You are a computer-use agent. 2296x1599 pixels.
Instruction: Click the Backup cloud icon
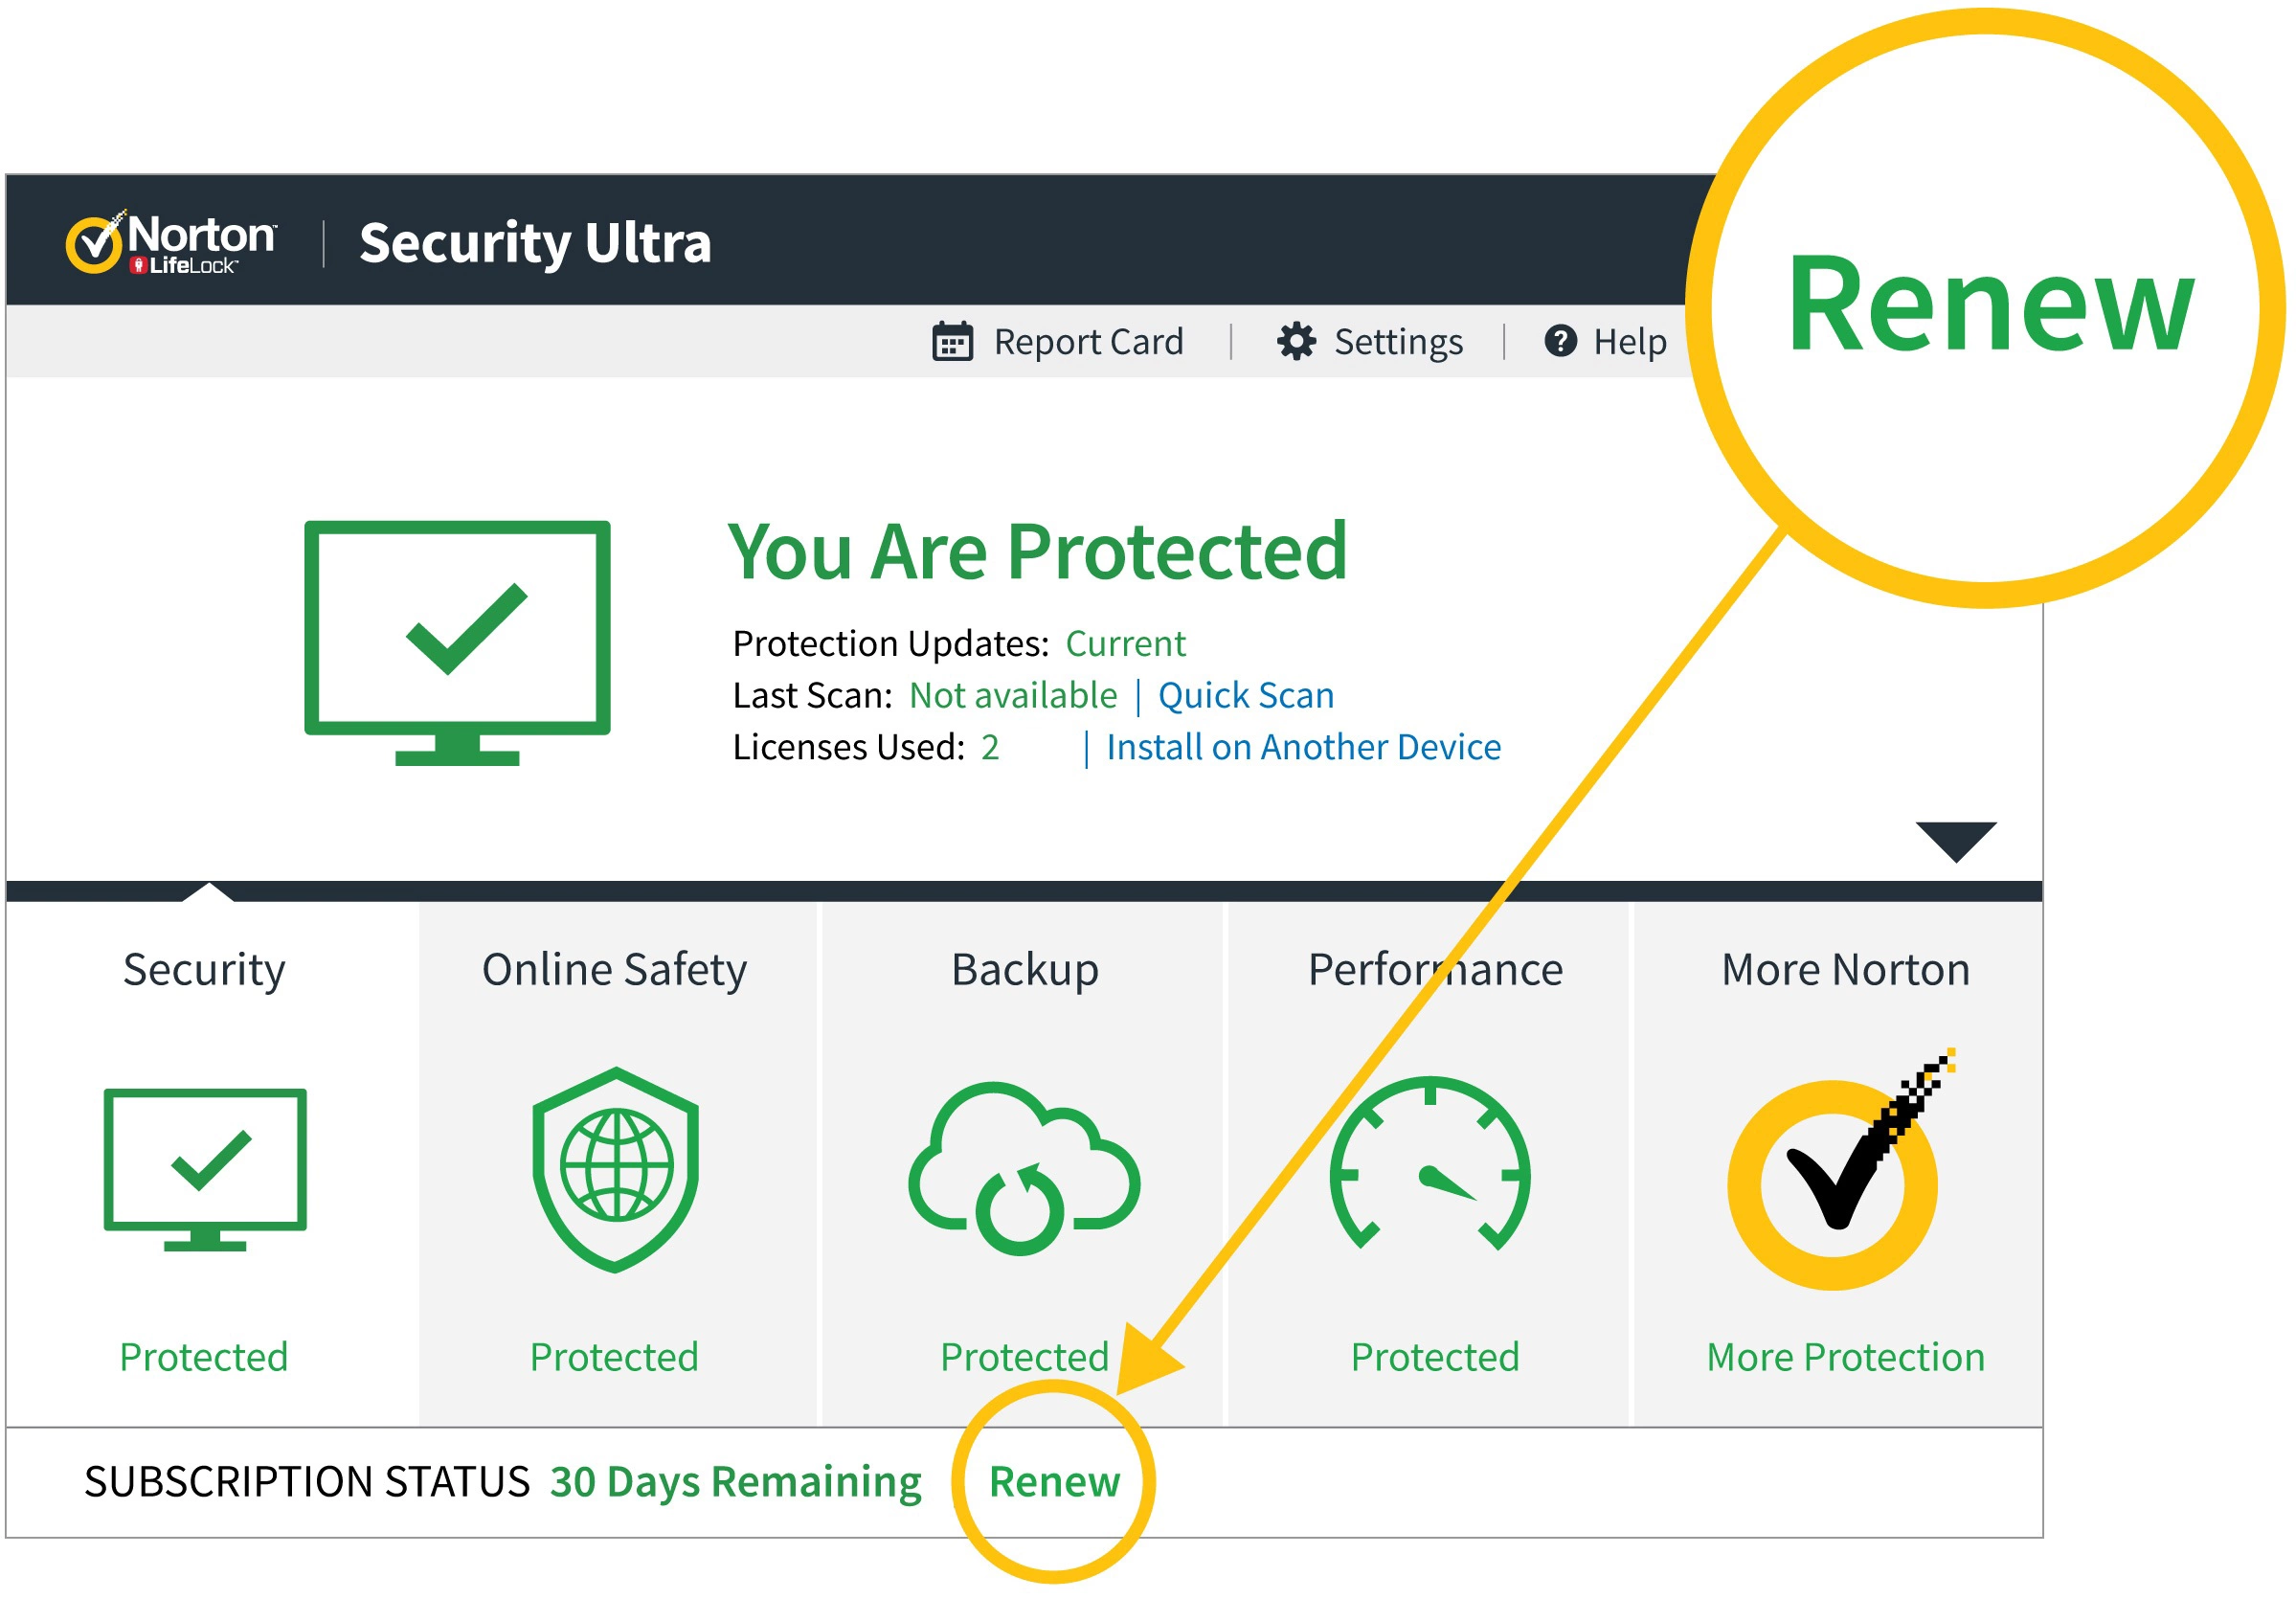click(x=1024, y=1169)
